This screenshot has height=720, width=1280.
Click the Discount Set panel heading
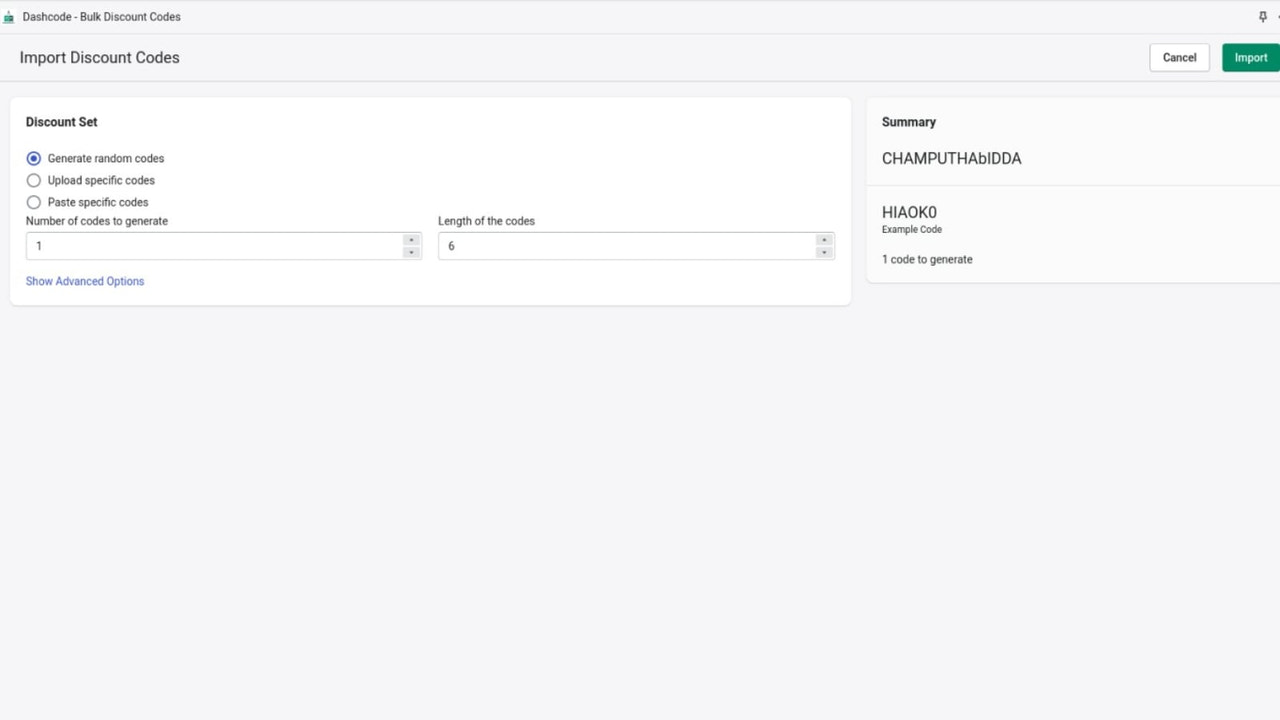[61, 121]
